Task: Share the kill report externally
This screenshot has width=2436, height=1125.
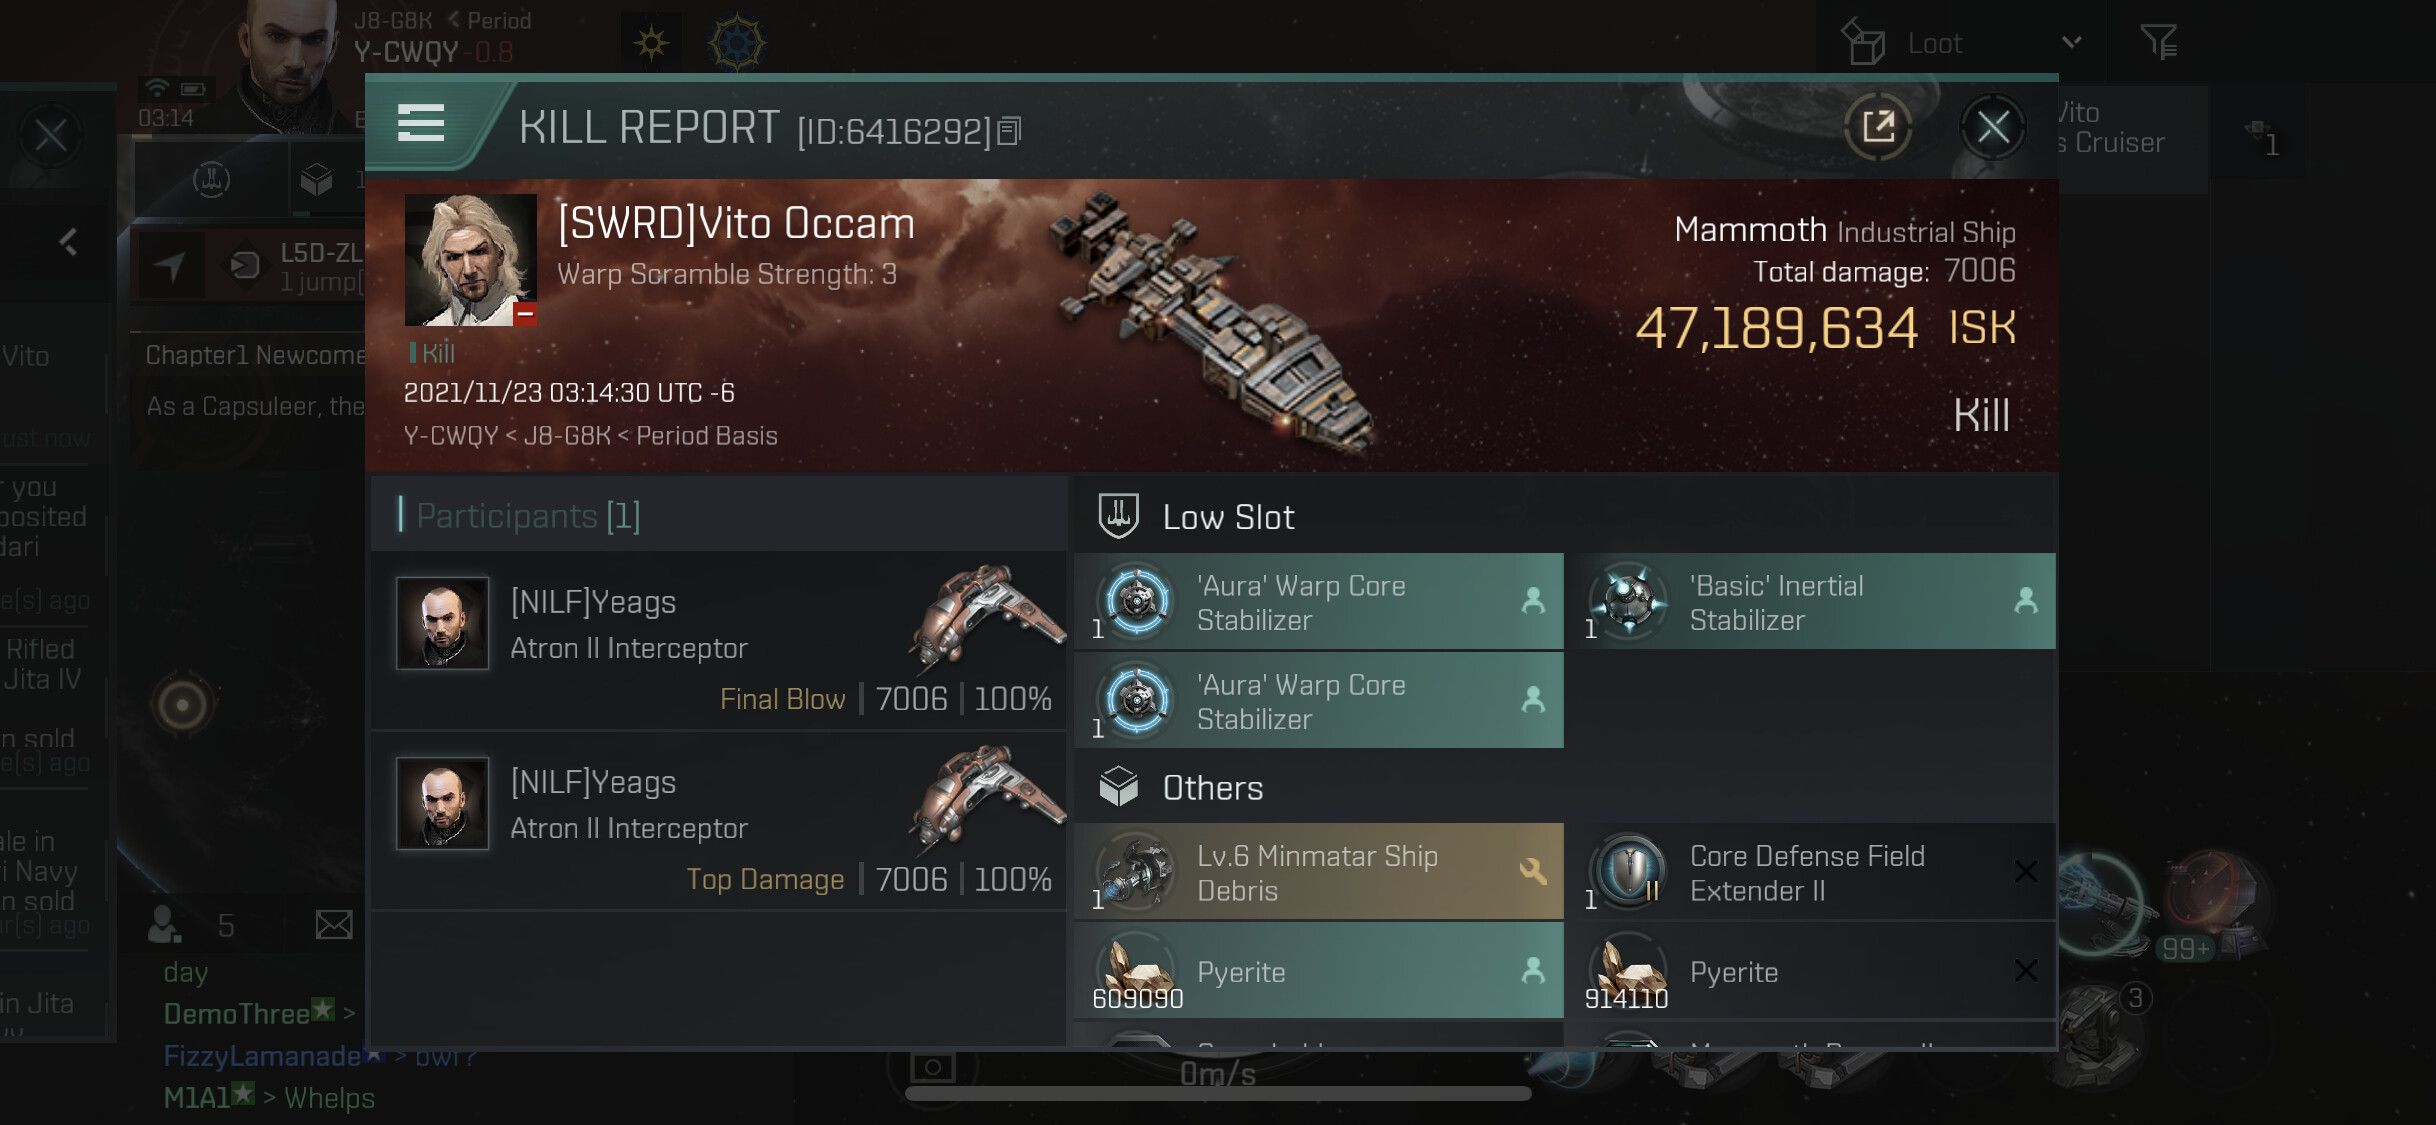Action: pos(1878,127)
